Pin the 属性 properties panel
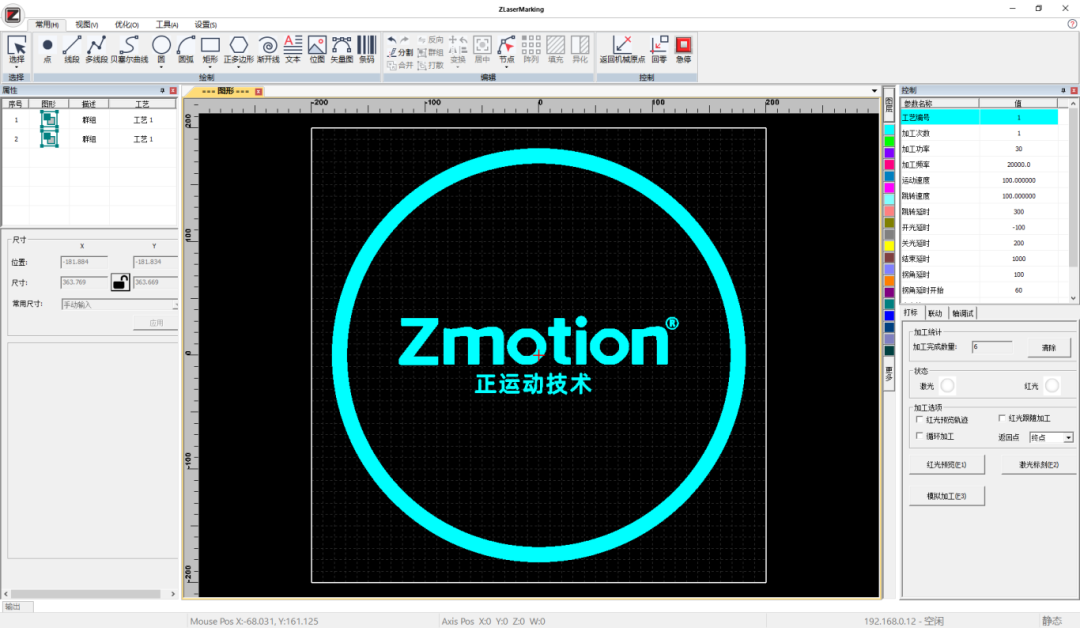1080x628 pixels. pyautogui.click(x=163, y=90)
